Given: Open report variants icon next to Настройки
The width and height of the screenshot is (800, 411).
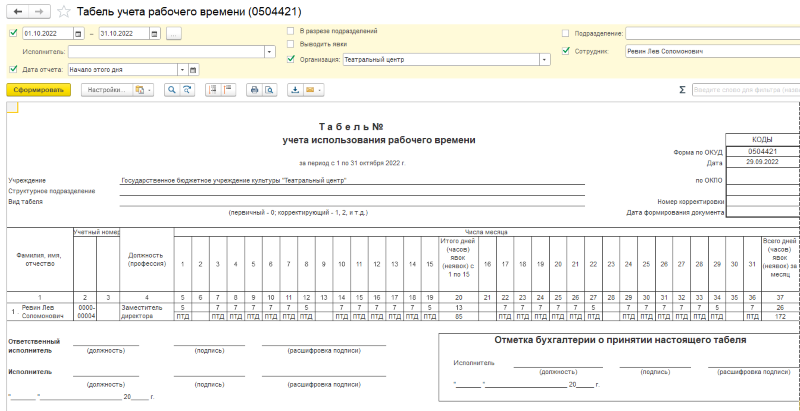Looking at the screenshot, I should click(x=139, y=90).
